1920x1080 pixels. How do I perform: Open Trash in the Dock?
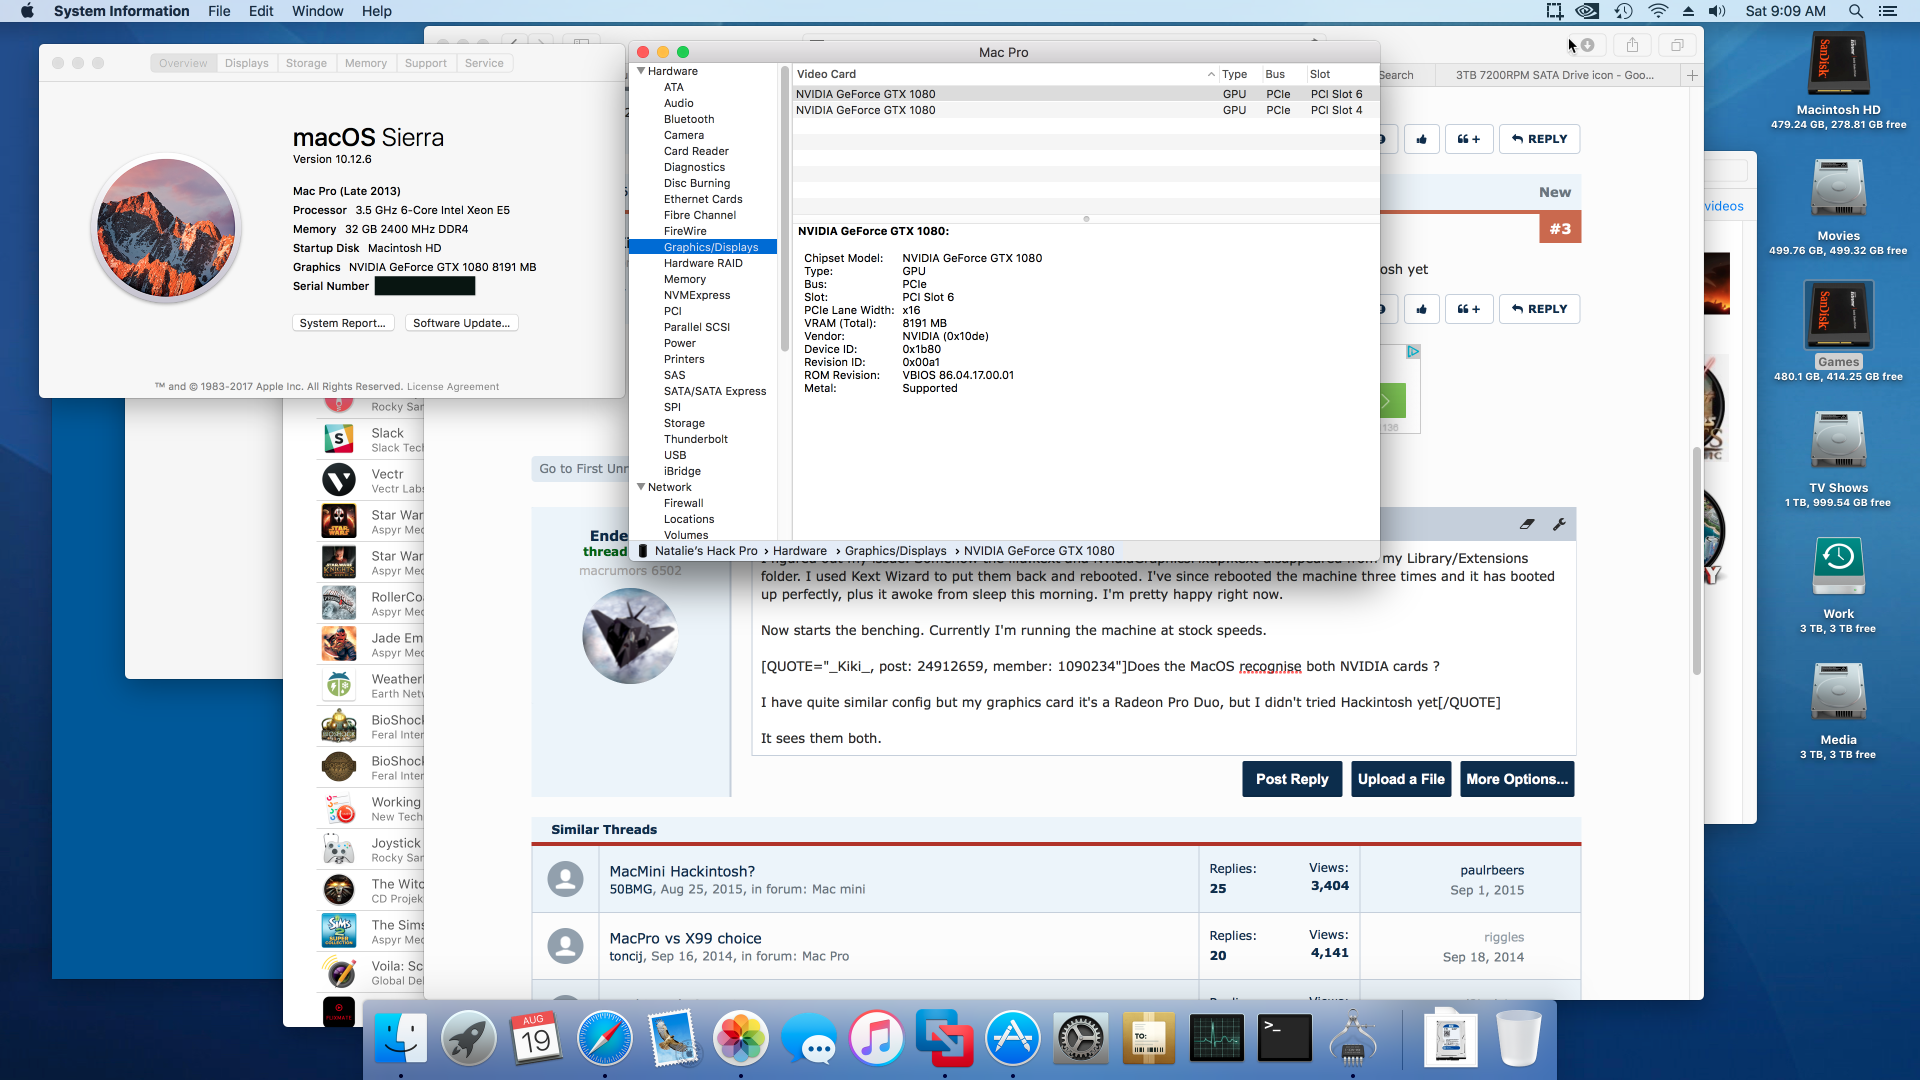(x=1518, y=1038)
